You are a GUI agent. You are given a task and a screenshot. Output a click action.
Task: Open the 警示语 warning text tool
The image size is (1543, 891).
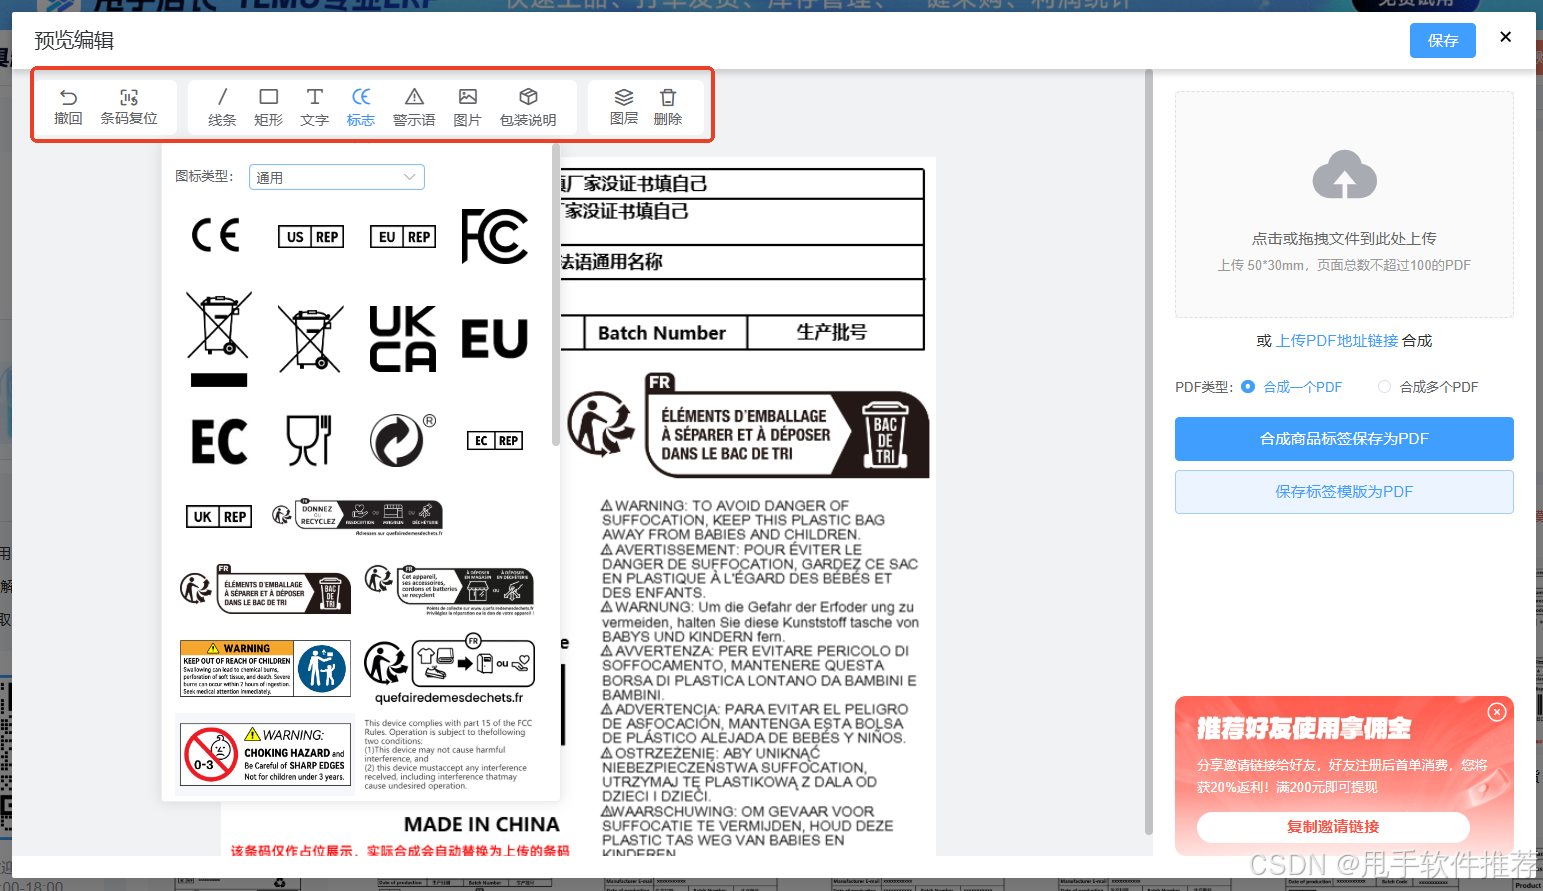(x=414, y=107)
